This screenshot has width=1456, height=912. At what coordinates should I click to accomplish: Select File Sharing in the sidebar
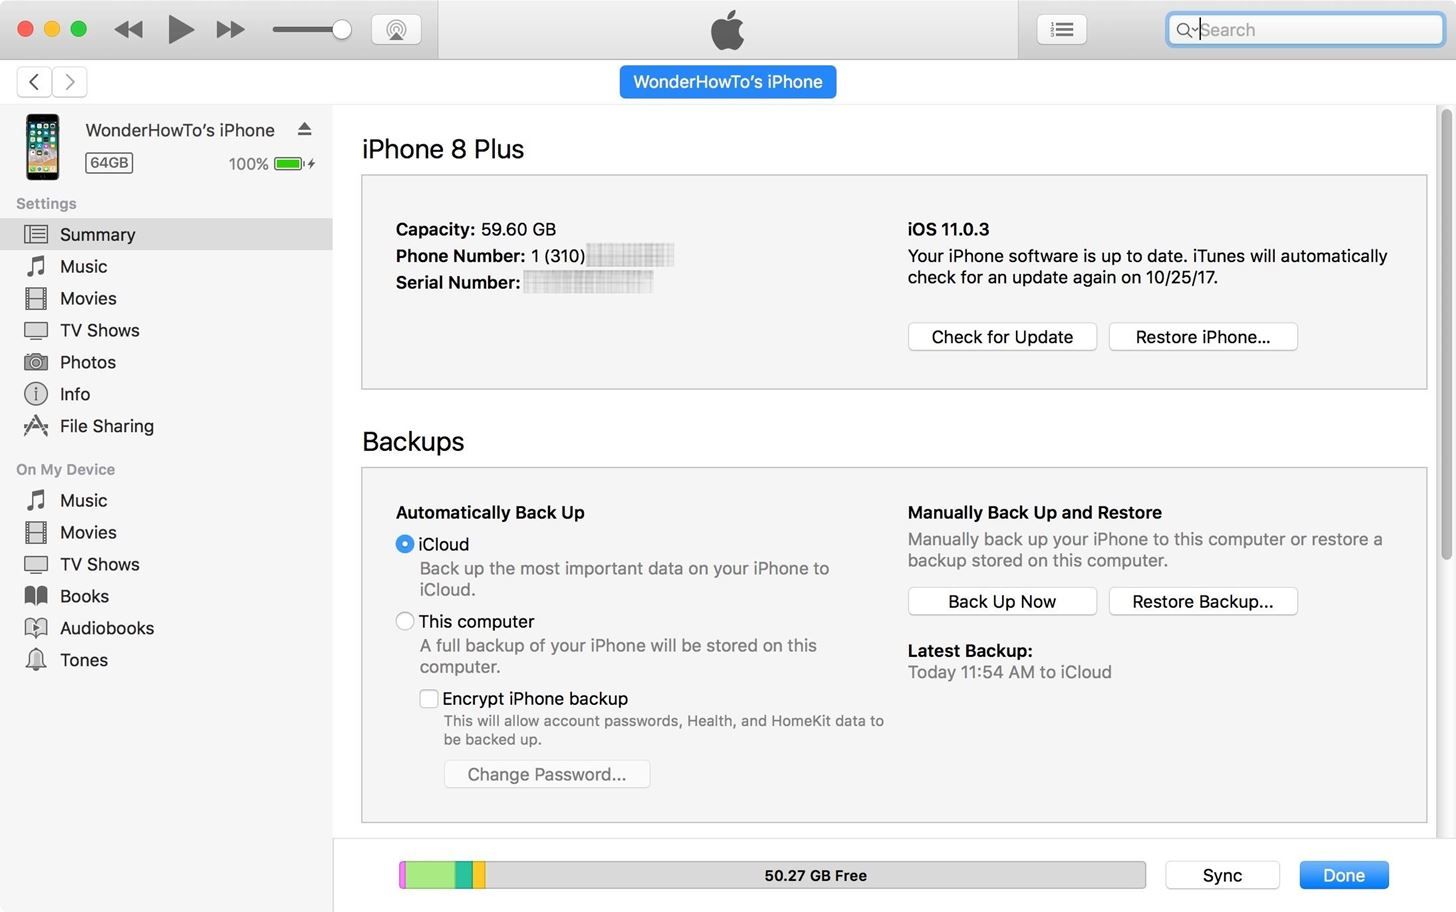coord(106,426)
